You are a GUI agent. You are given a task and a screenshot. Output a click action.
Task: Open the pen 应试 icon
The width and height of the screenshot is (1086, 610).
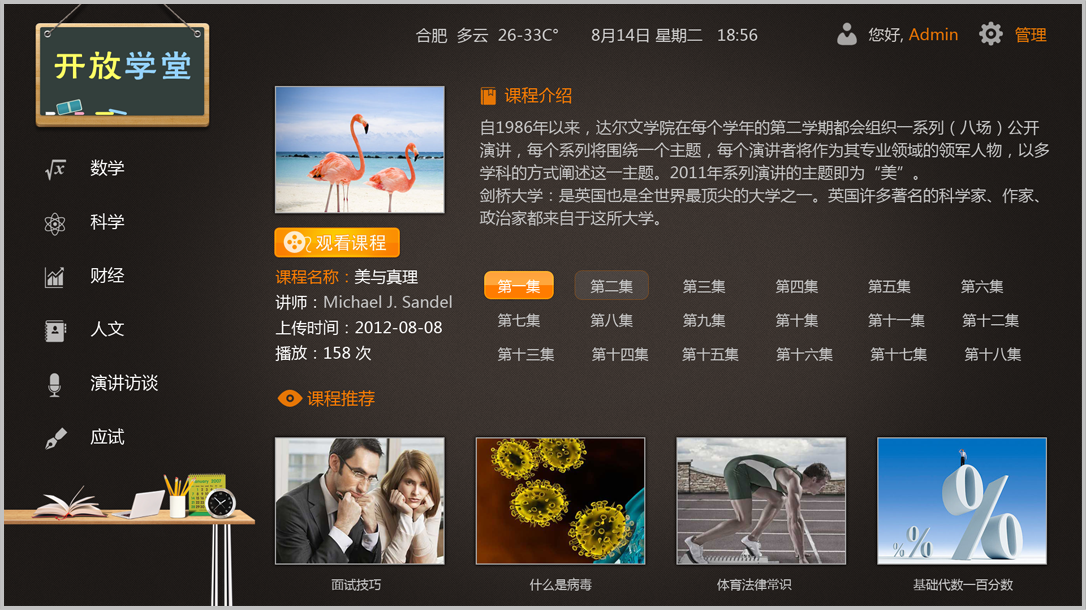tap(55, 438)
